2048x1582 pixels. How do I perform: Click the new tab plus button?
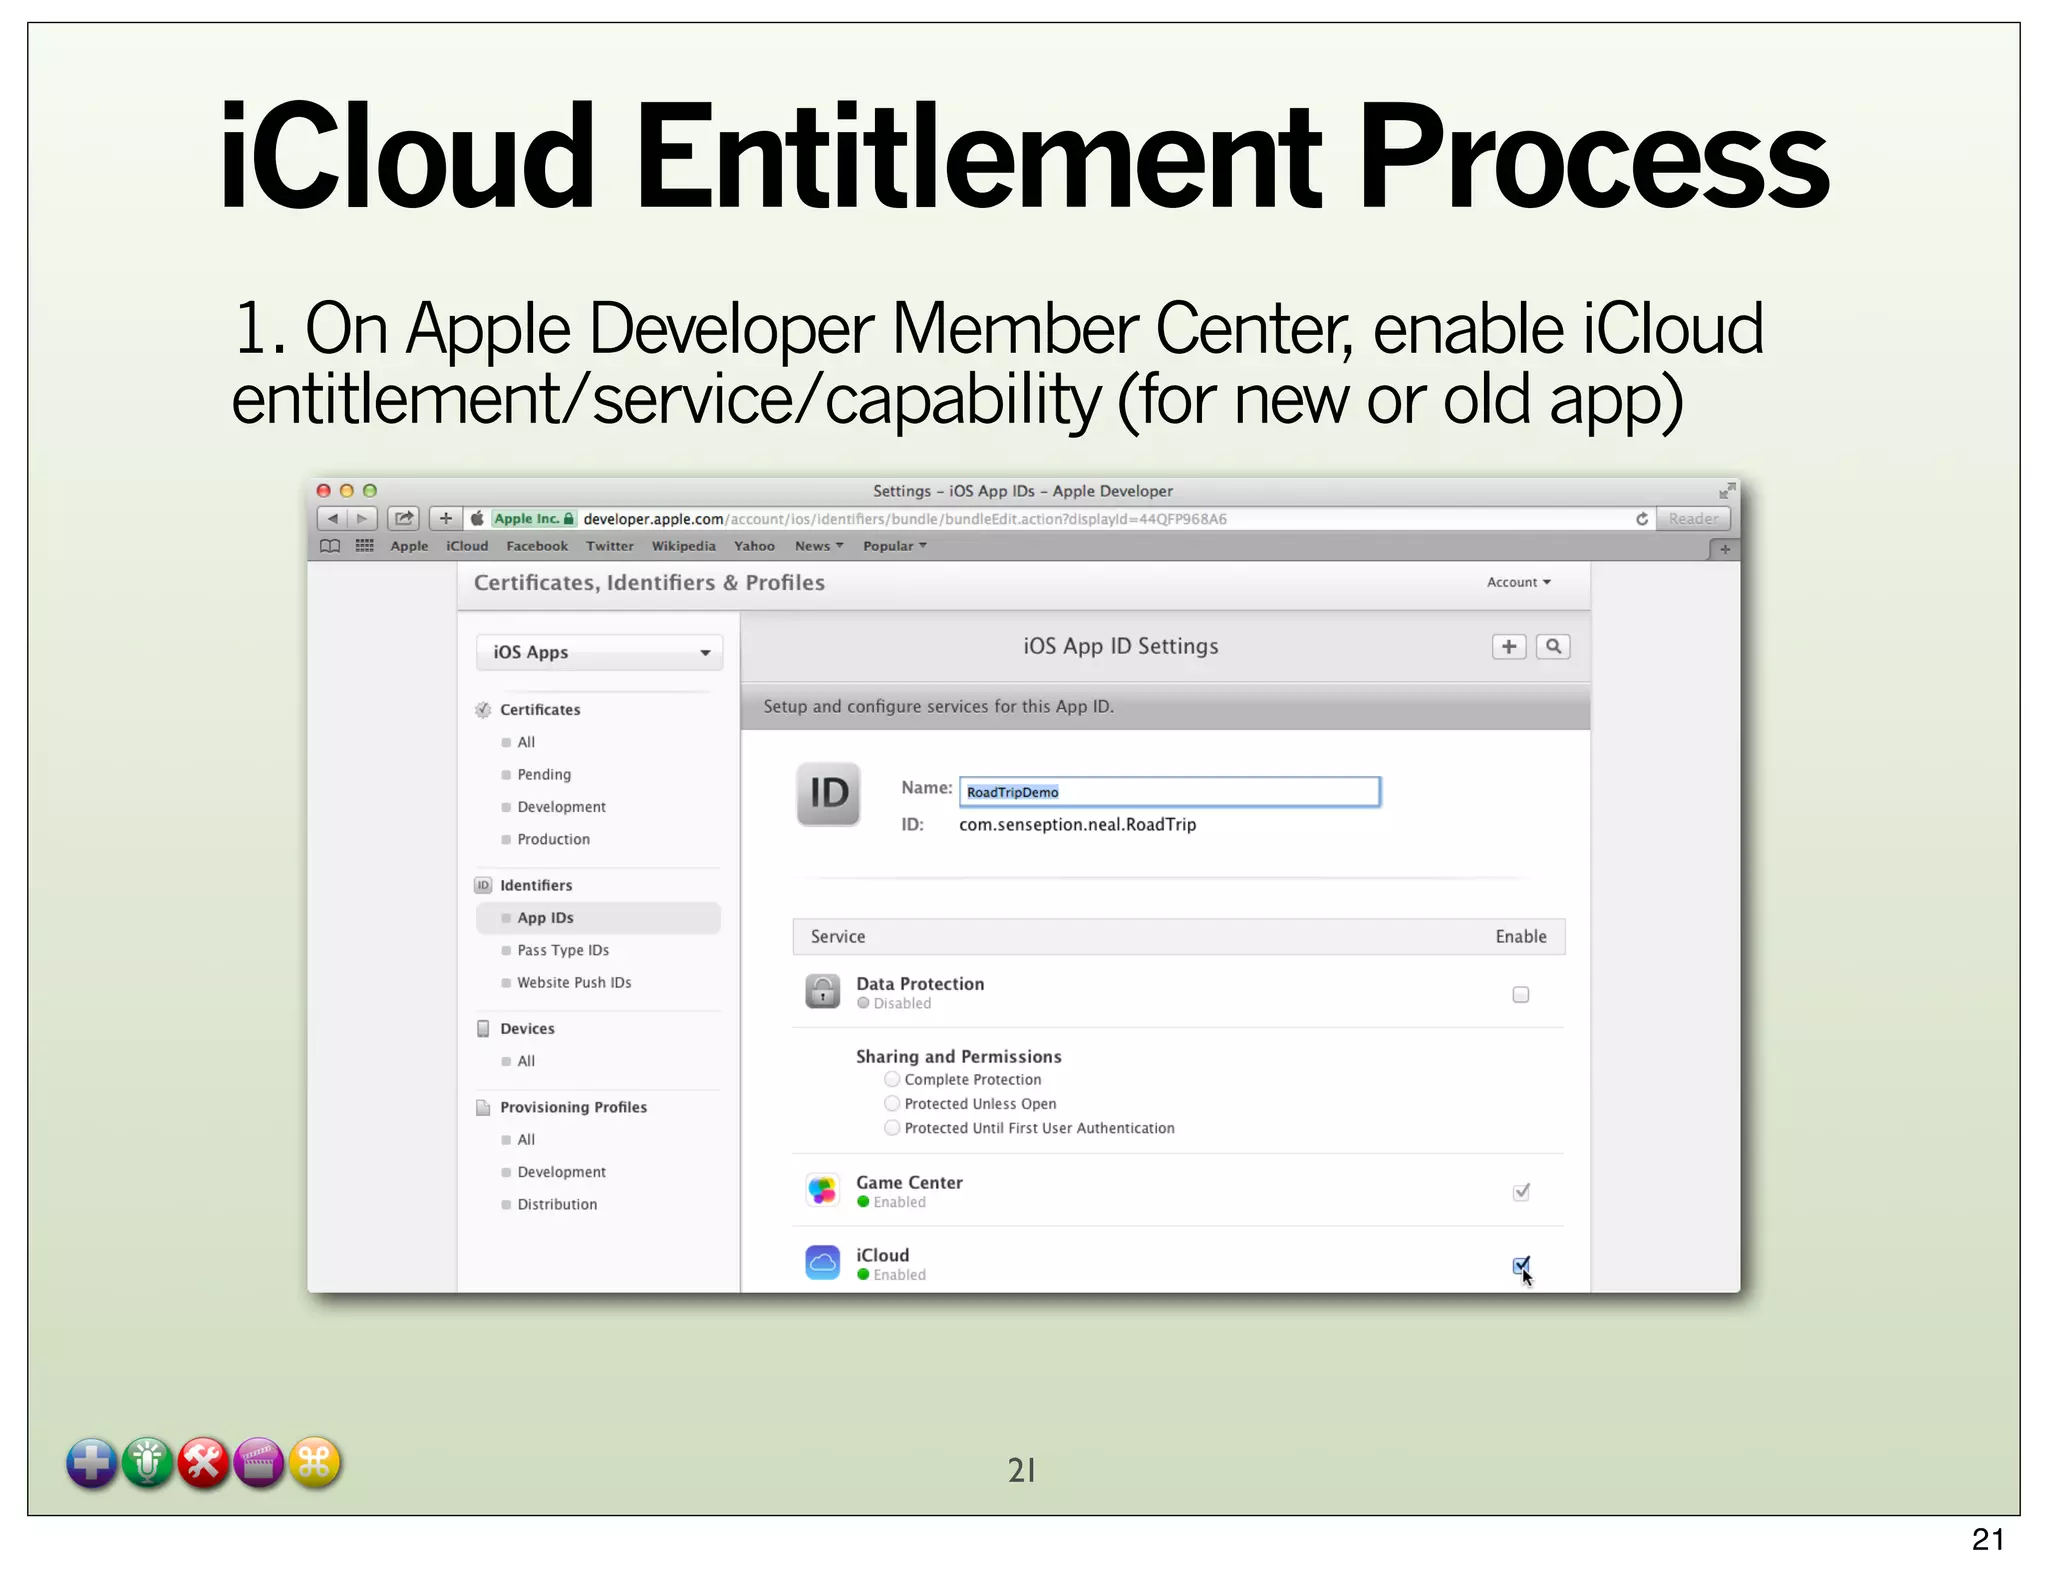1724,549
